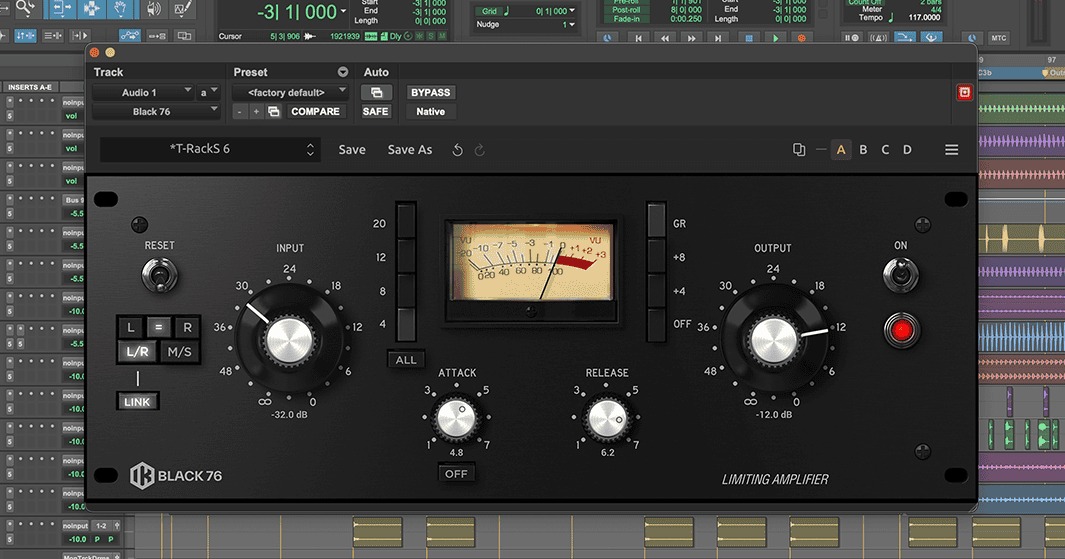Click the Fast Forward transport button
The height and width of the screenshot is (559, 1065).
click(691, 39)
